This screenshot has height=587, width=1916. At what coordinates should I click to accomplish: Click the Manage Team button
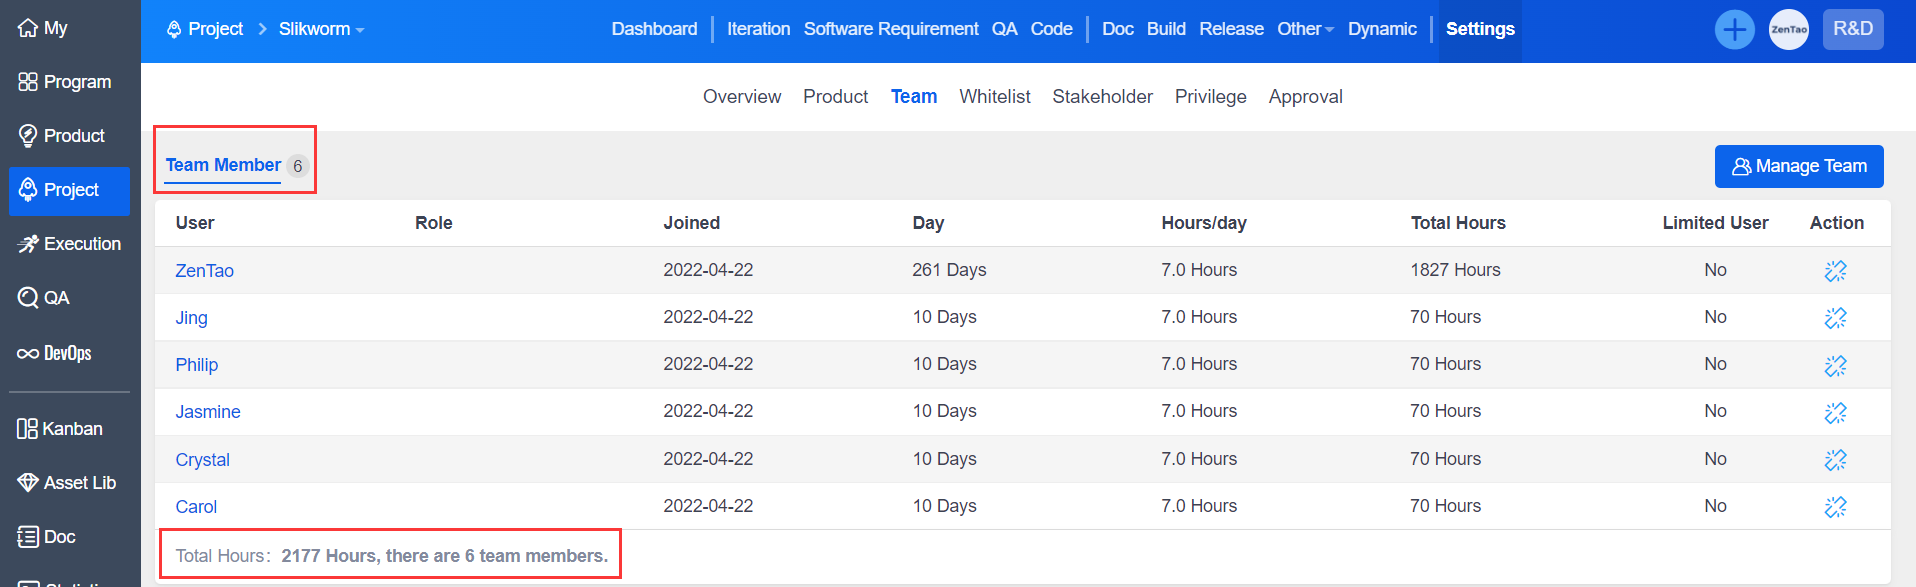[1798, 166]
